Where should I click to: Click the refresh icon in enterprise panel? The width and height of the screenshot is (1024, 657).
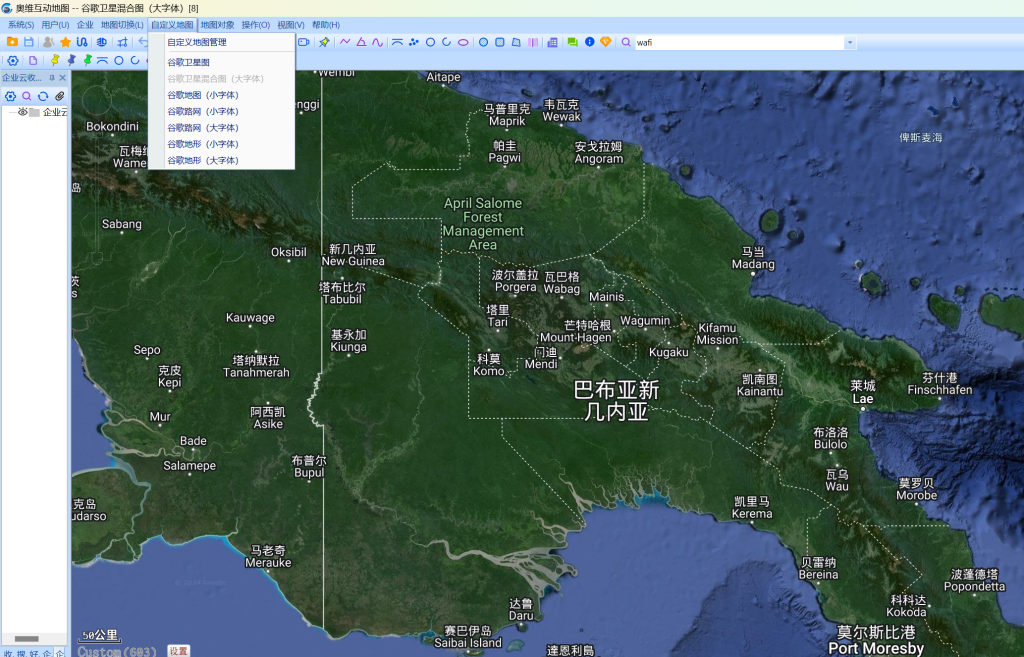point(43,96)
